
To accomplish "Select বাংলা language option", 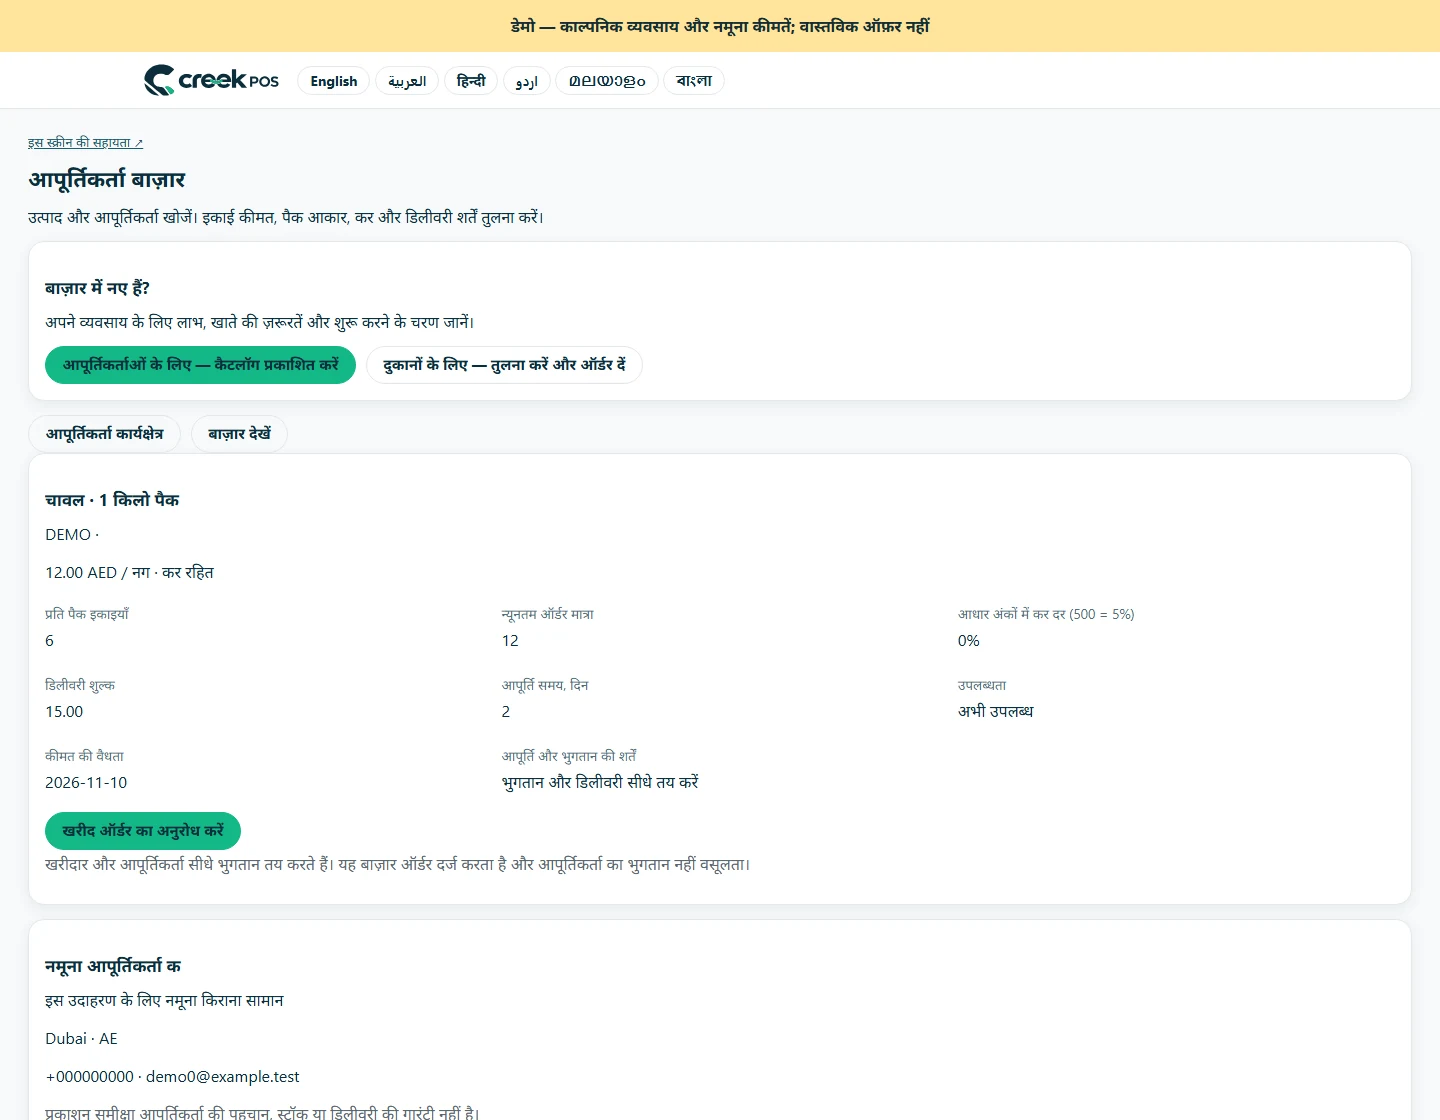I will click(694, 81).
